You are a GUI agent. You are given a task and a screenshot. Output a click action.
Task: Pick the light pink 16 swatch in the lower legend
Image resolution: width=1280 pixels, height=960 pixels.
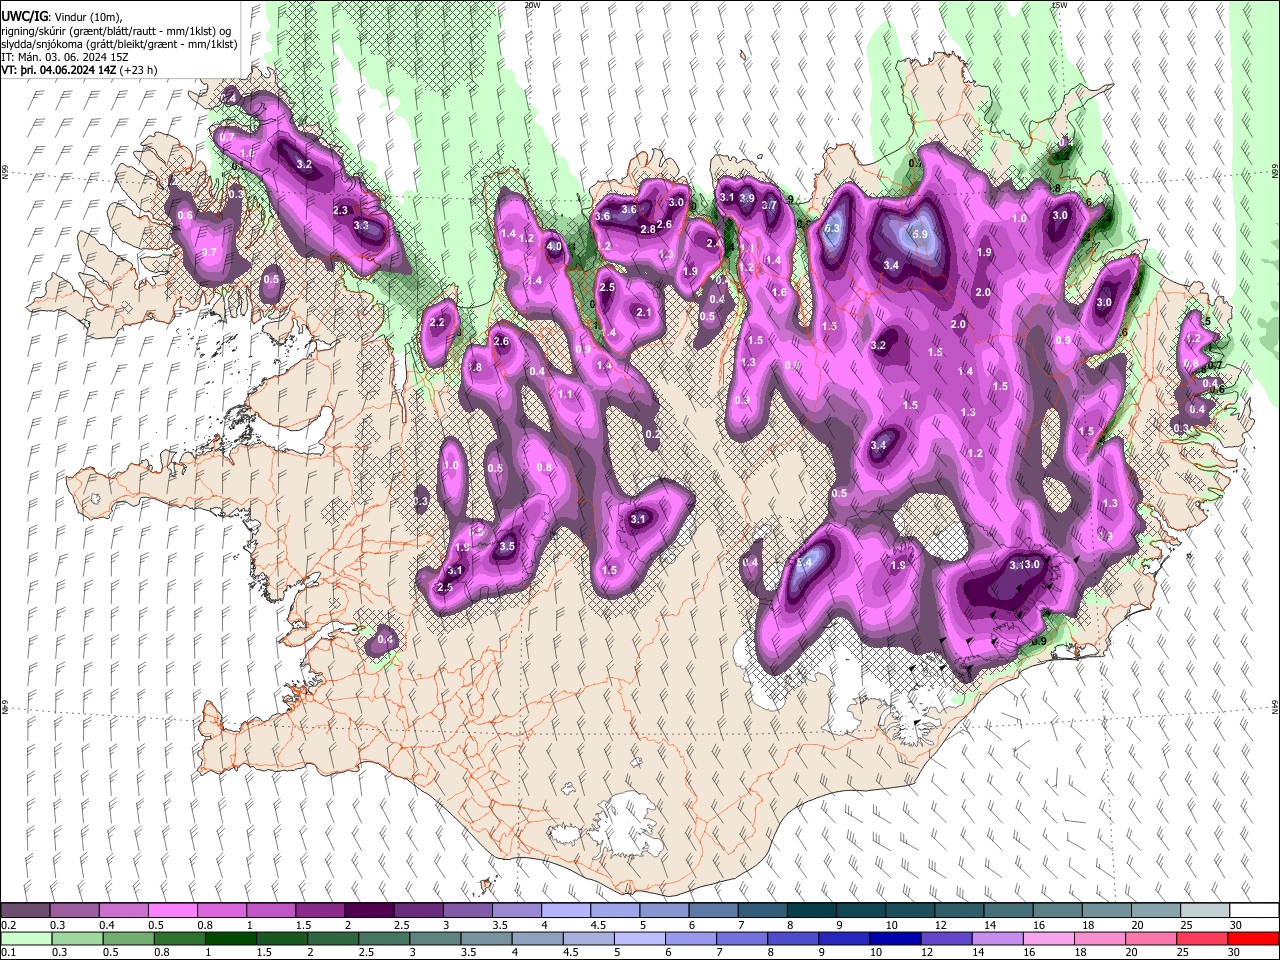point(1048,938)
